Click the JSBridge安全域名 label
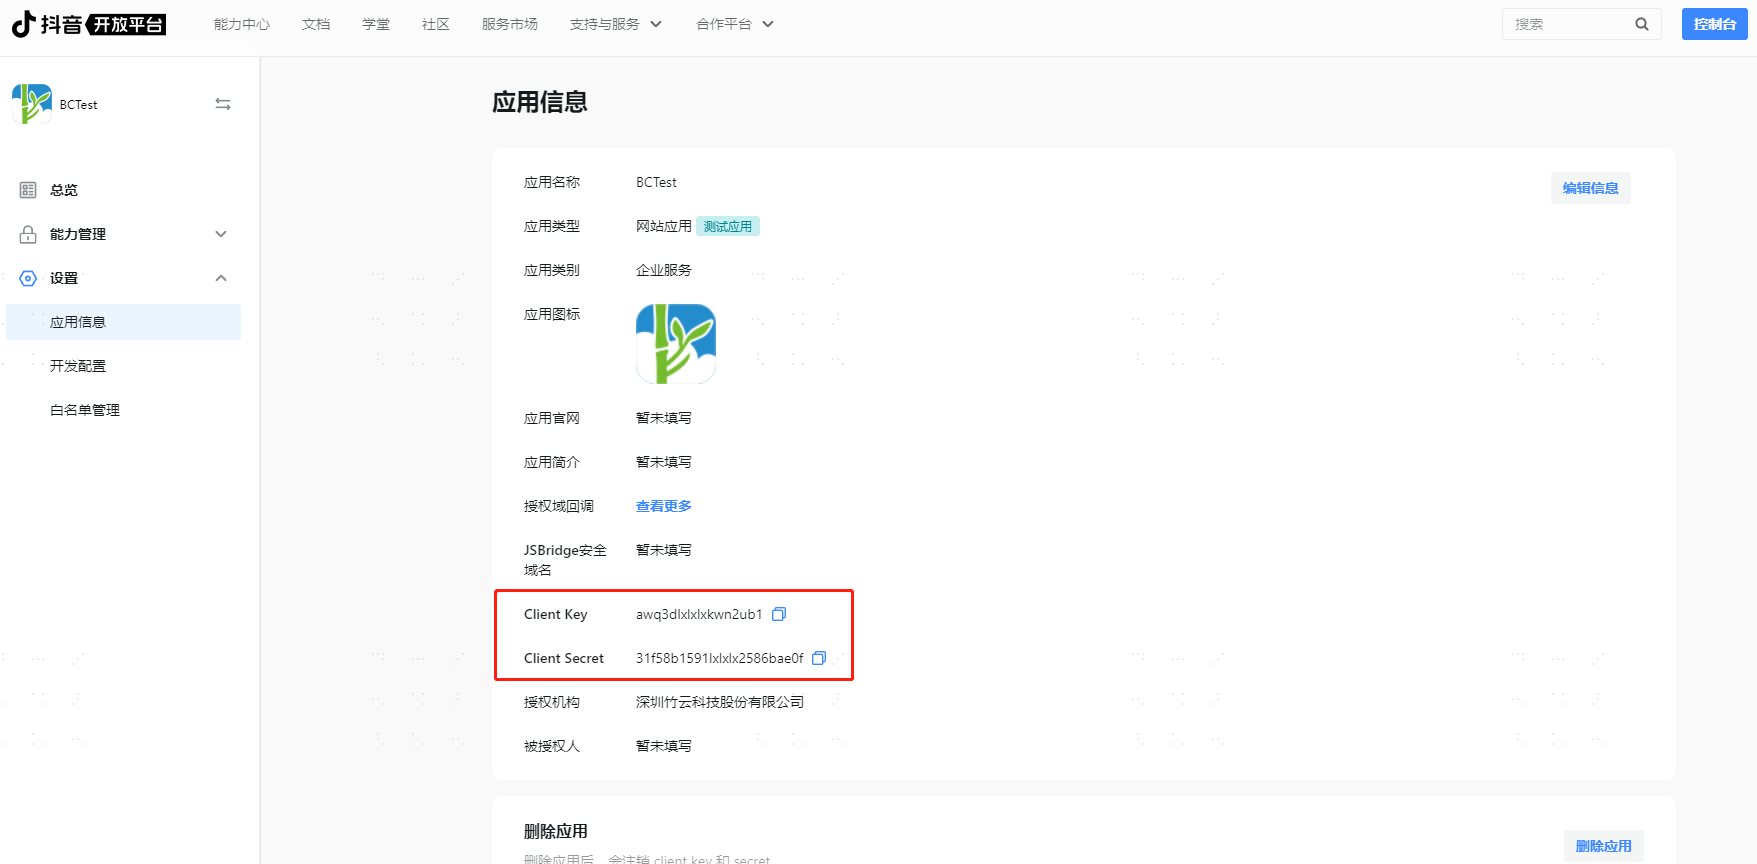This screenshot has width=1757, height=864. 565,560
